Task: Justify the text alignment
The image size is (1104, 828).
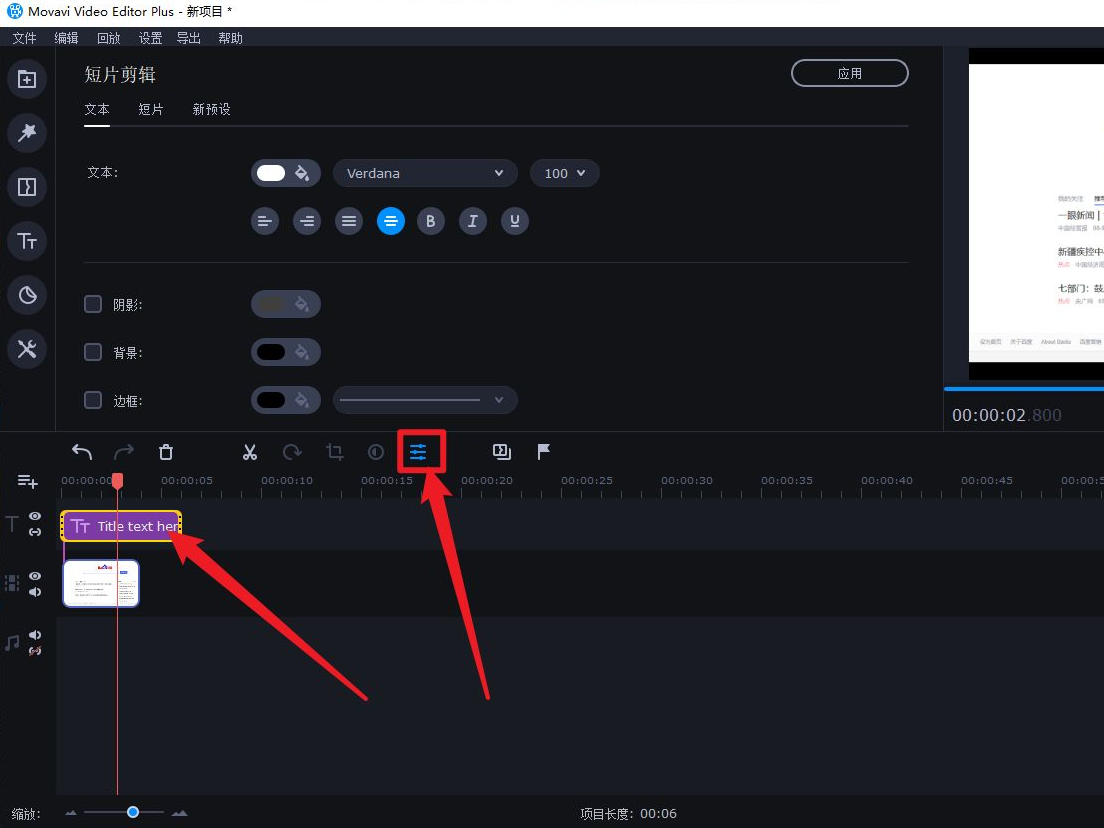Action: tap(349, 221)
